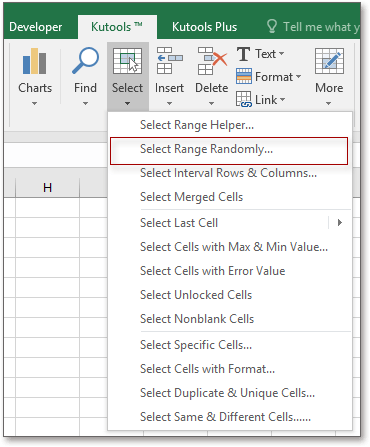370x447 pixels.
Task: Choose Select Specific Cells
Action: pyautogui.click(x=230, y=345)
